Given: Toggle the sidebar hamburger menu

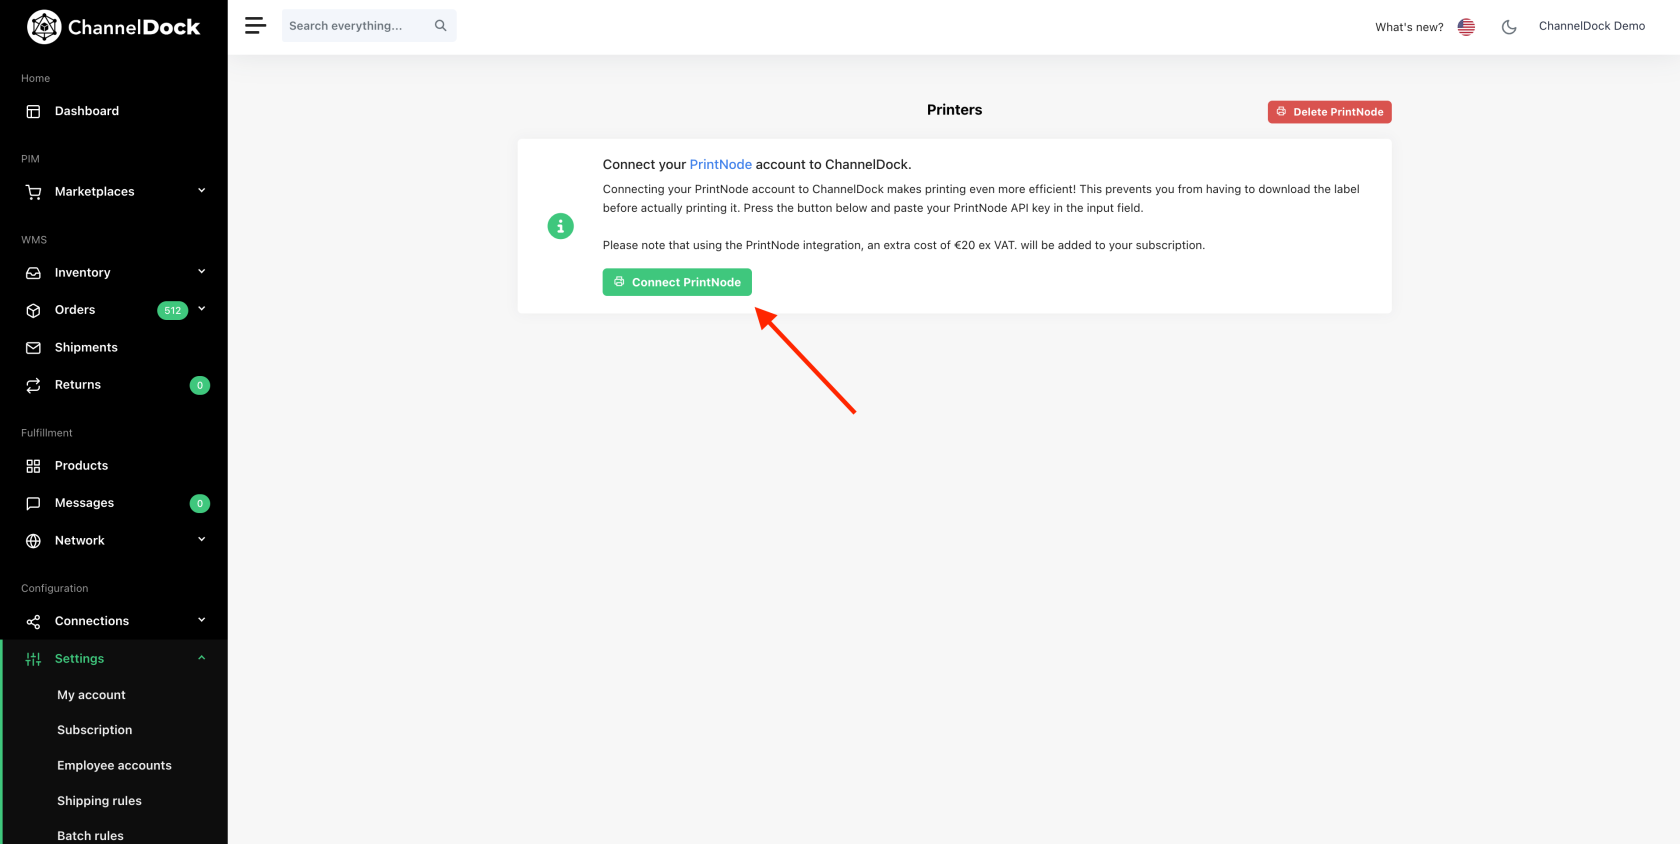Looking at the screenshot, I should click(x=256, y=26).
